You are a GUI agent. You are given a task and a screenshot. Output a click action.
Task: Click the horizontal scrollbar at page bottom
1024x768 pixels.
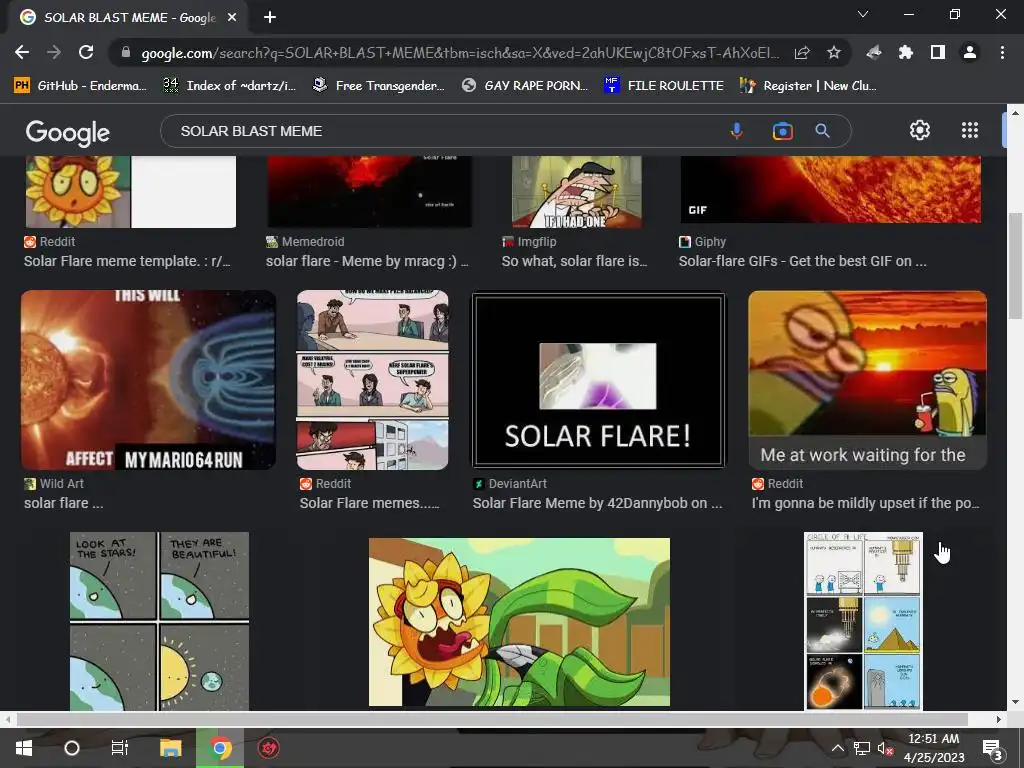[492, 720]
